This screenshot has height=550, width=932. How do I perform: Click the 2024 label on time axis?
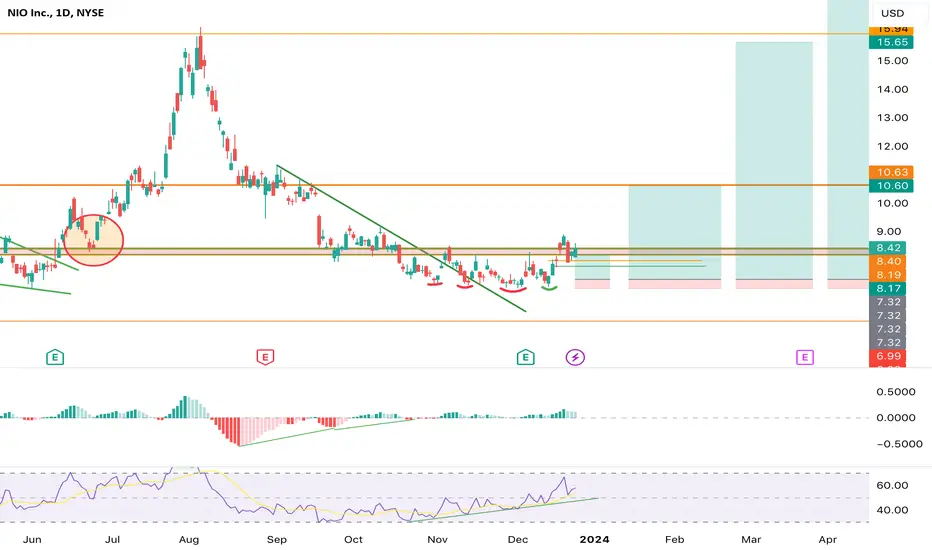(x=594, y=540)
